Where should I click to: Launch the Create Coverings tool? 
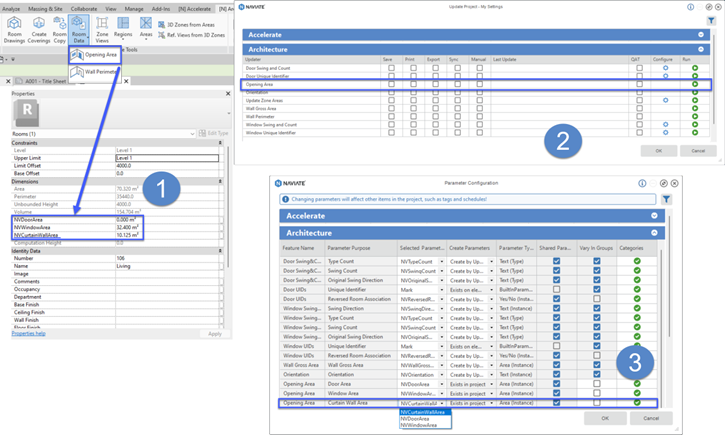(x=39, y=30)
